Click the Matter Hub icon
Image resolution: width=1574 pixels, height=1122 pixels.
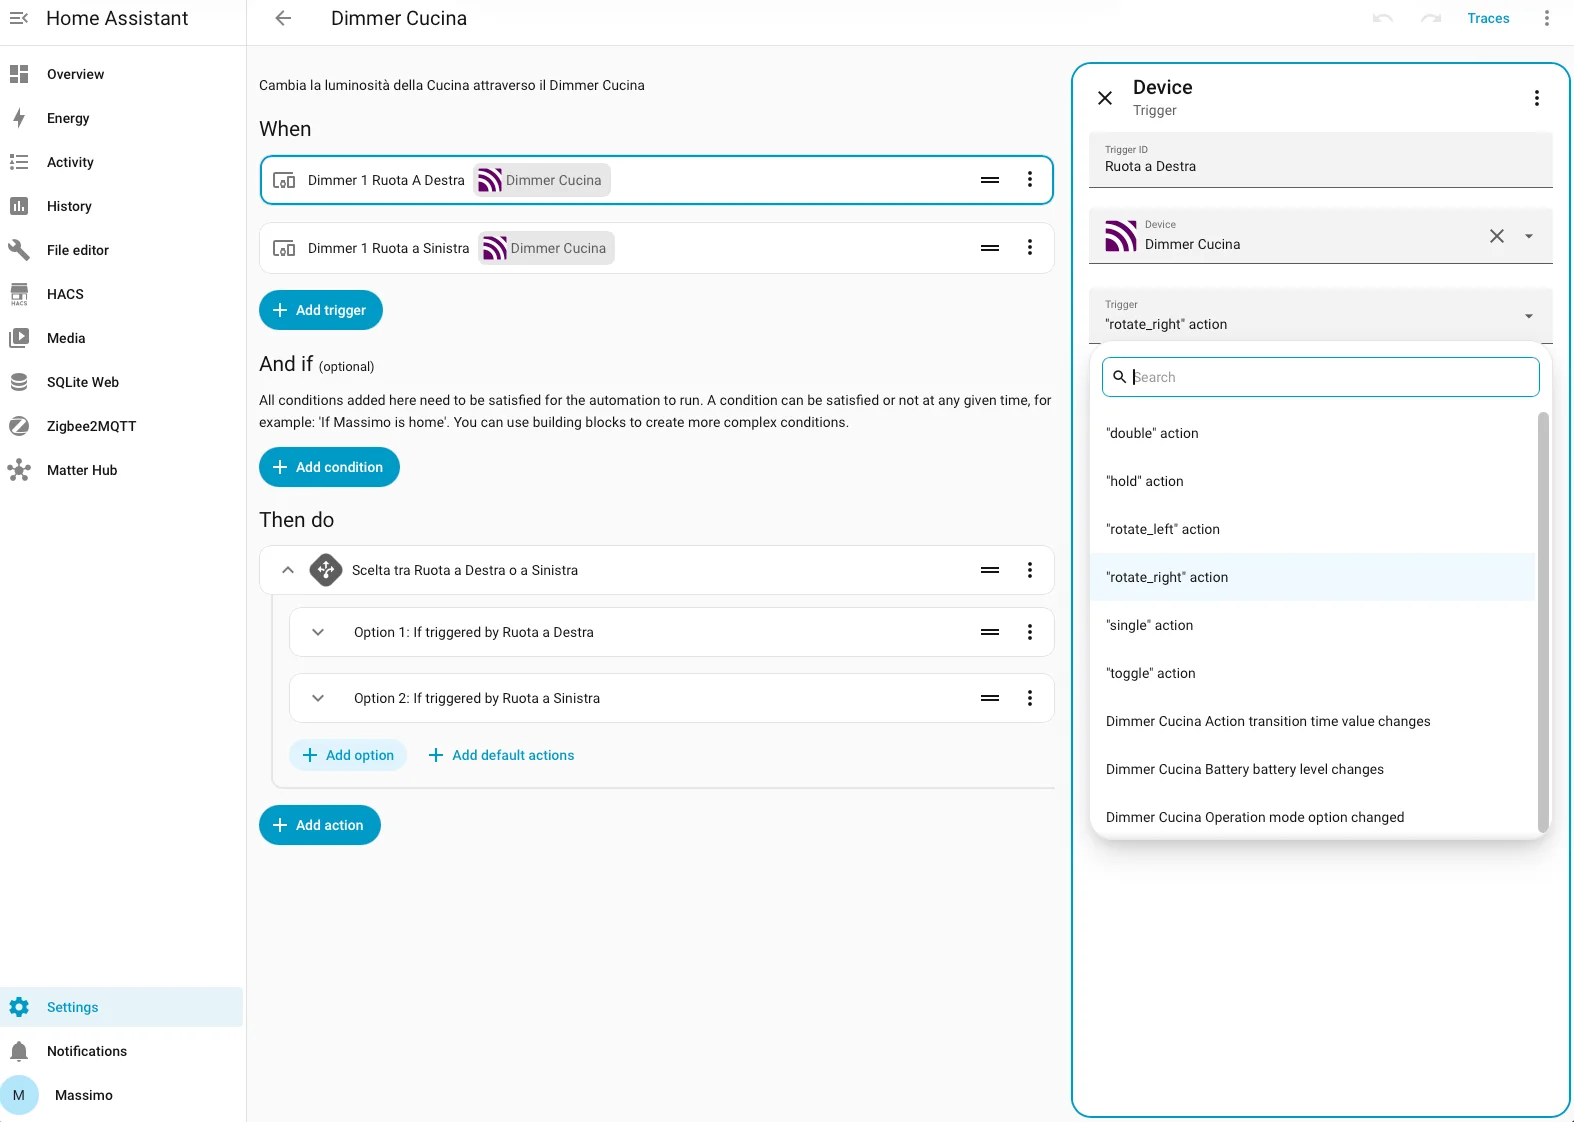click(x=19, y=470)
